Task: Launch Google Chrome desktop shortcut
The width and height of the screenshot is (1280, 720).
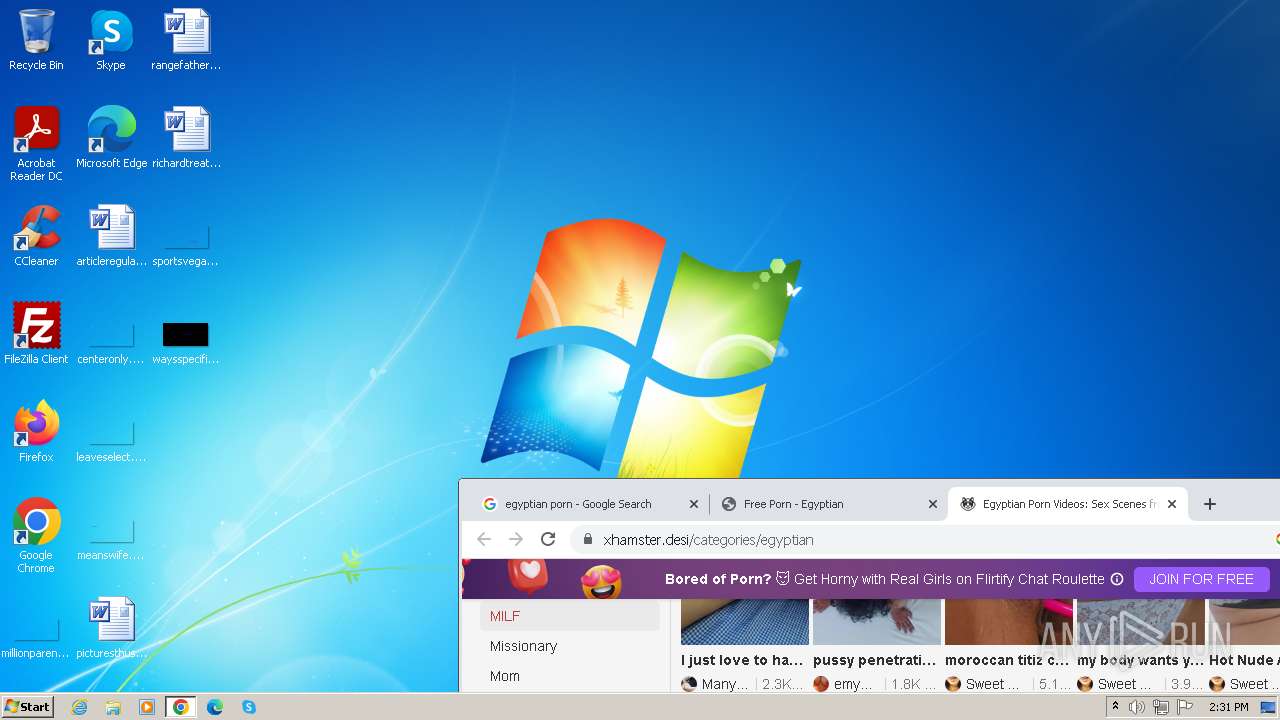Action: click(36, 536)
